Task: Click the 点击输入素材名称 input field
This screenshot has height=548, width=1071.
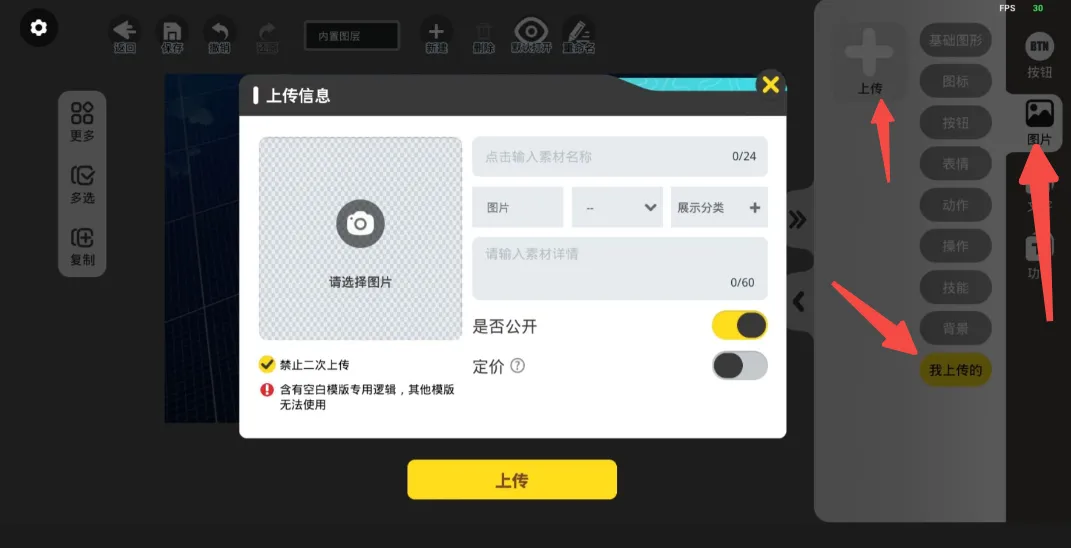Action: 620,156
